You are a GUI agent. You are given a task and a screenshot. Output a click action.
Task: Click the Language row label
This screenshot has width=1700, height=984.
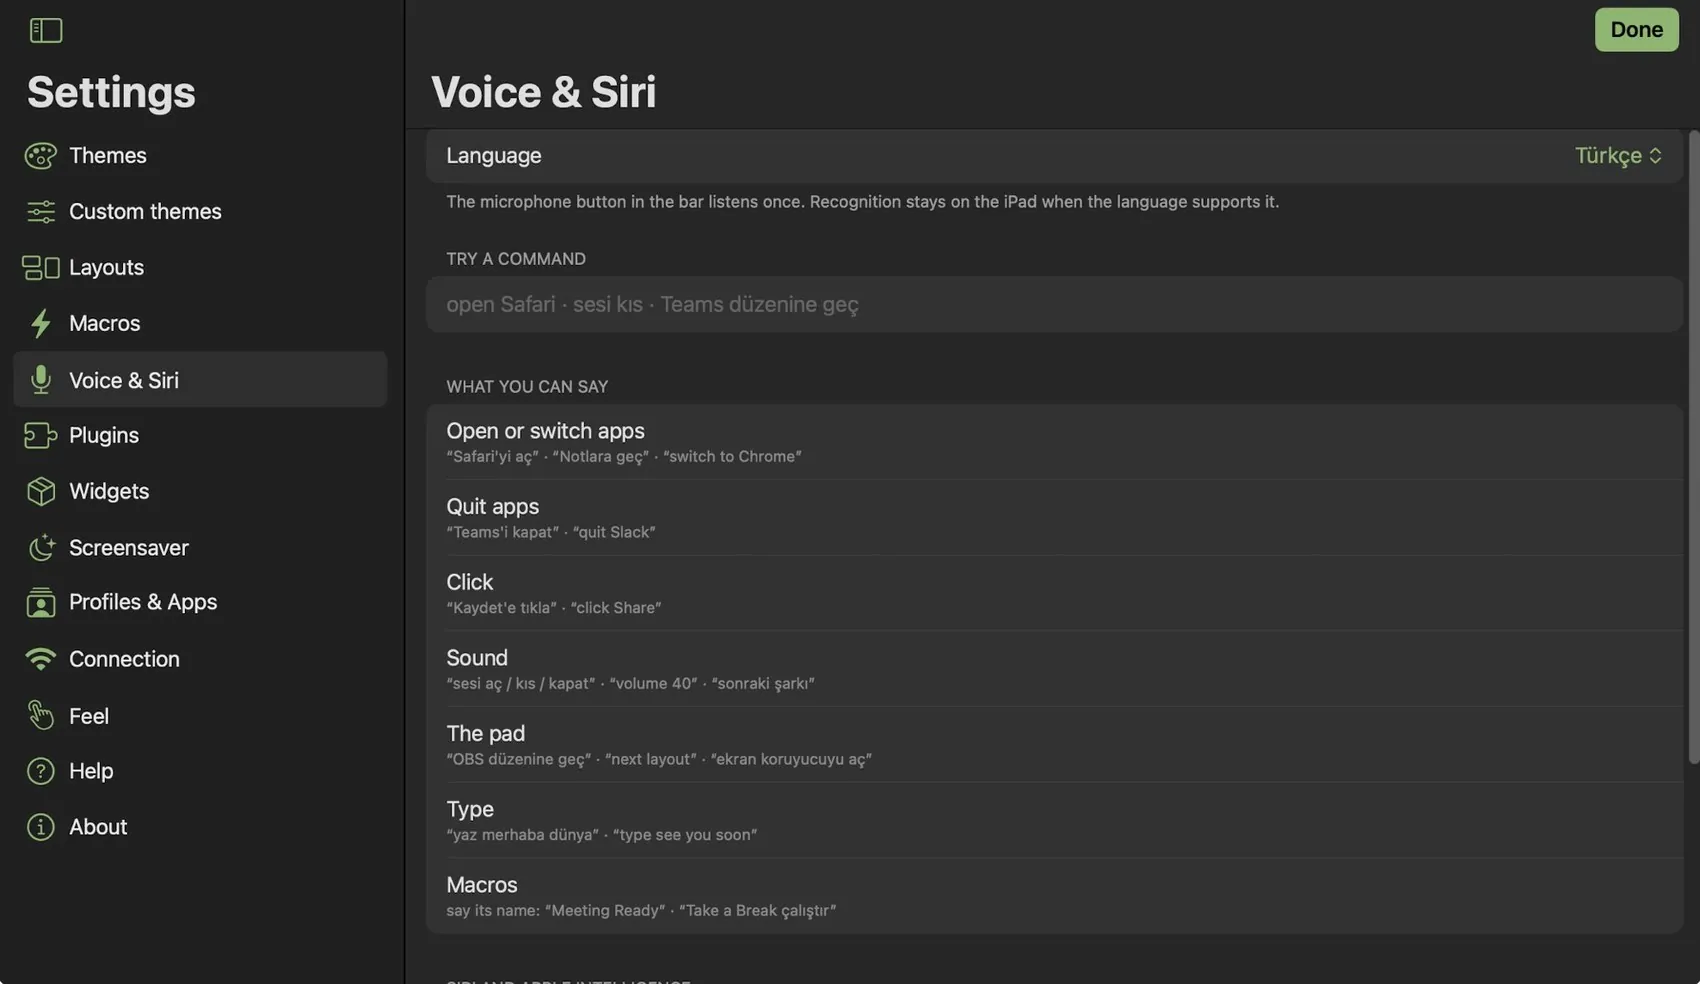(494, 156)
